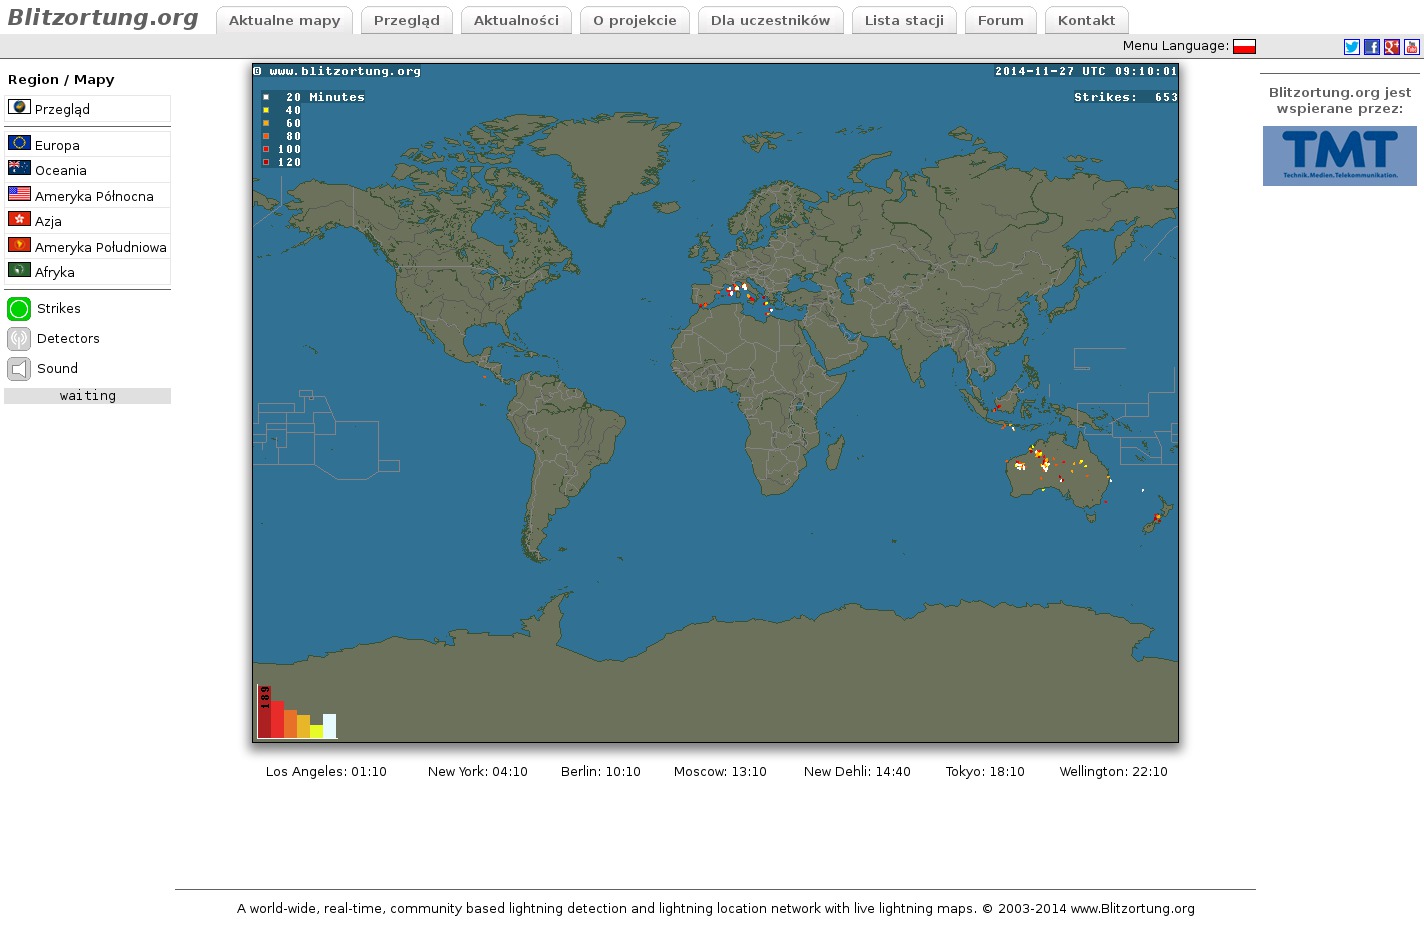Open the Google+ social icon
1424x930 pixels.
coord(1391,47)
